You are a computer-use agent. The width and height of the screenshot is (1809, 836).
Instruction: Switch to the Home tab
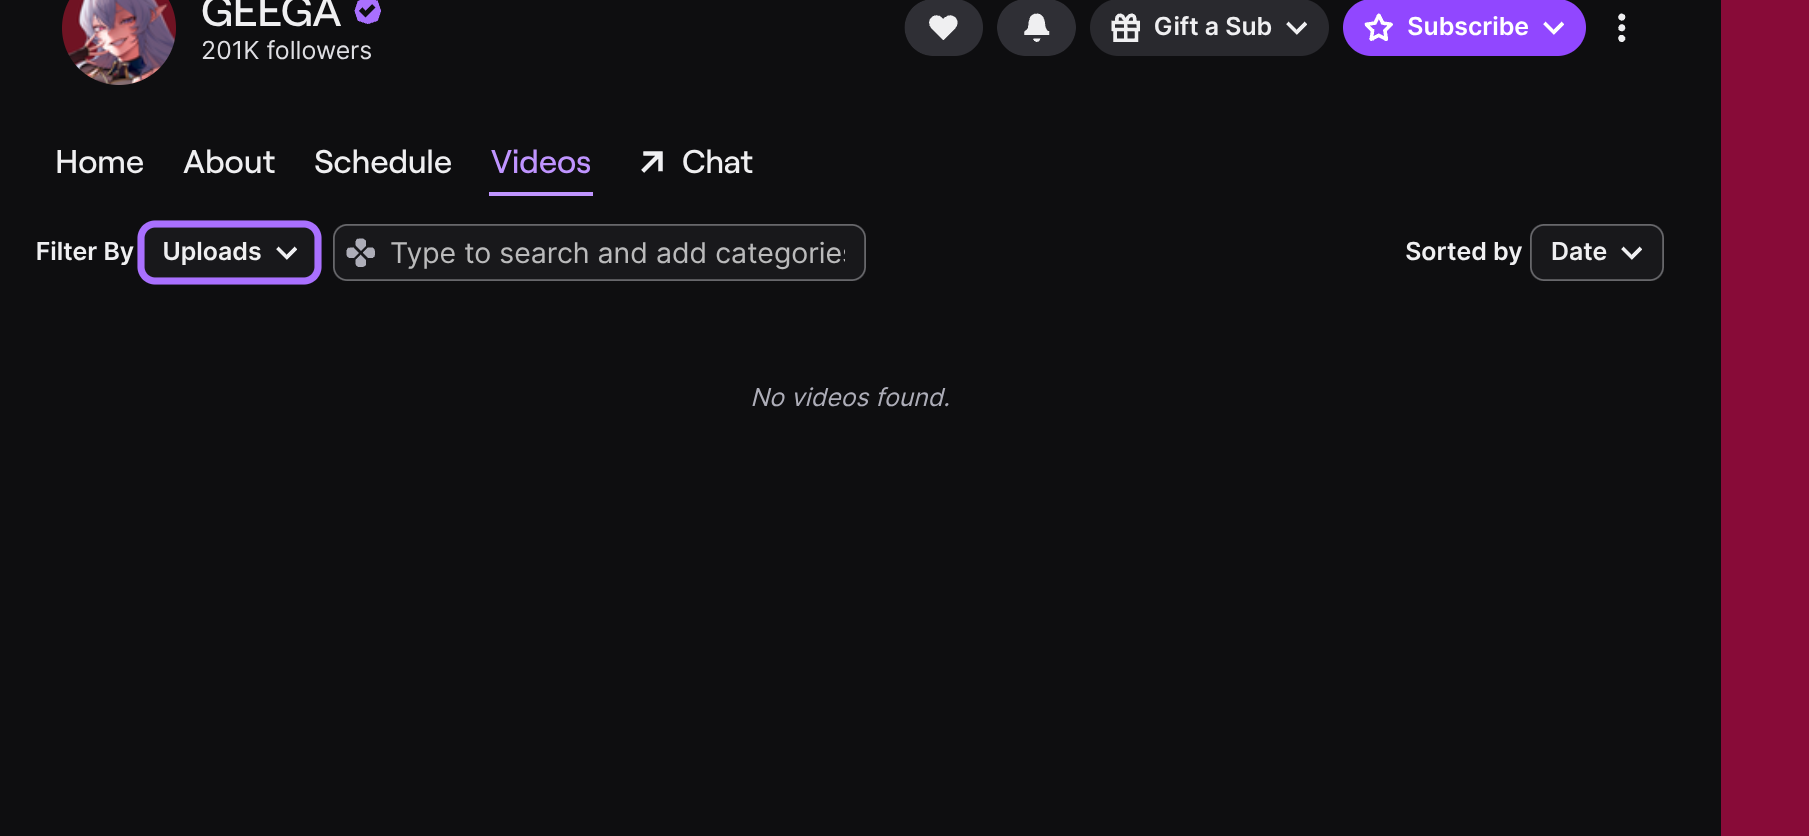[x=99, y=162]
